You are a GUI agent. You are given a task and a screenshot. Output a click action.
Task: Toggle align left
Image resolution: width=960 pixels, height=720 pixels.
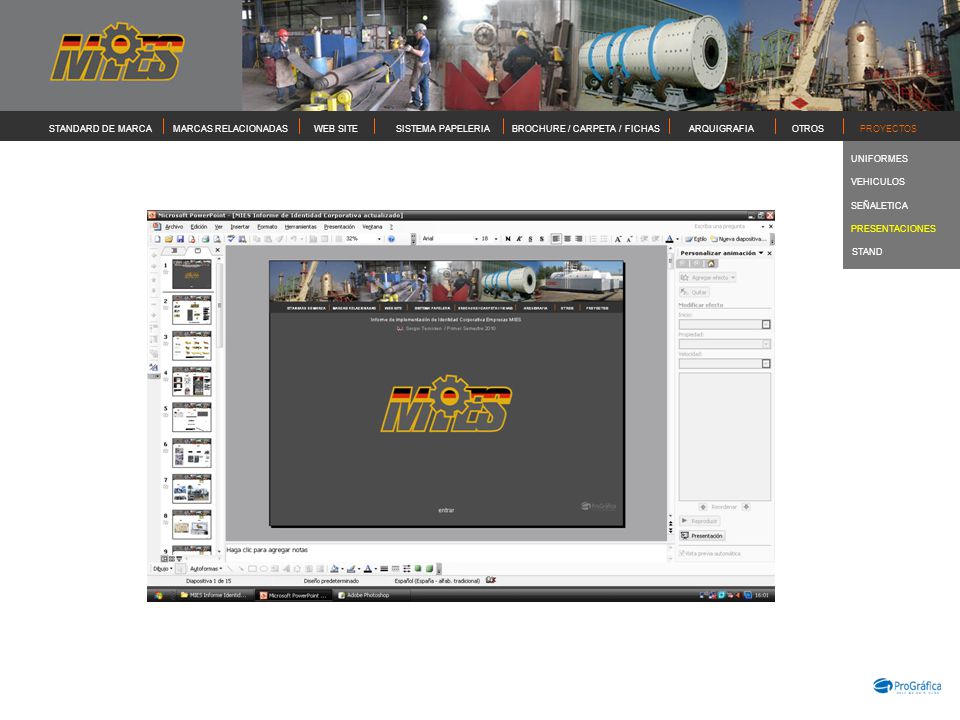click(556, 239)
